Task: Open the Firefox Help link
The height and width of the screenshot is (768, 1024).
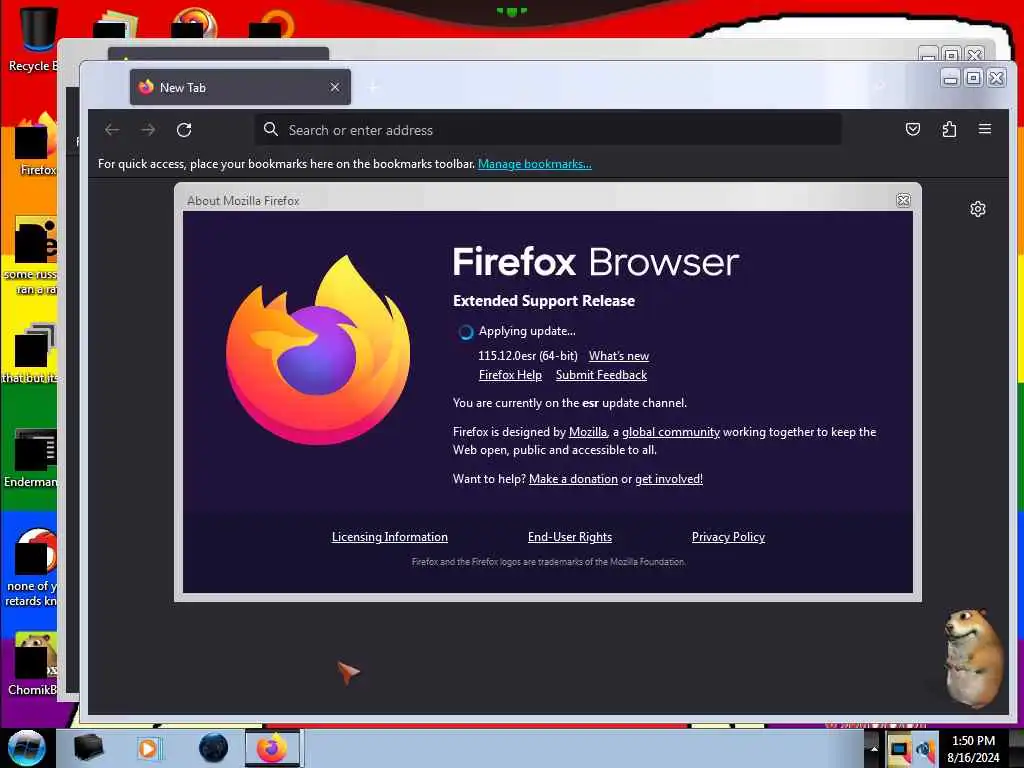Action: click(x=510, y=375)
